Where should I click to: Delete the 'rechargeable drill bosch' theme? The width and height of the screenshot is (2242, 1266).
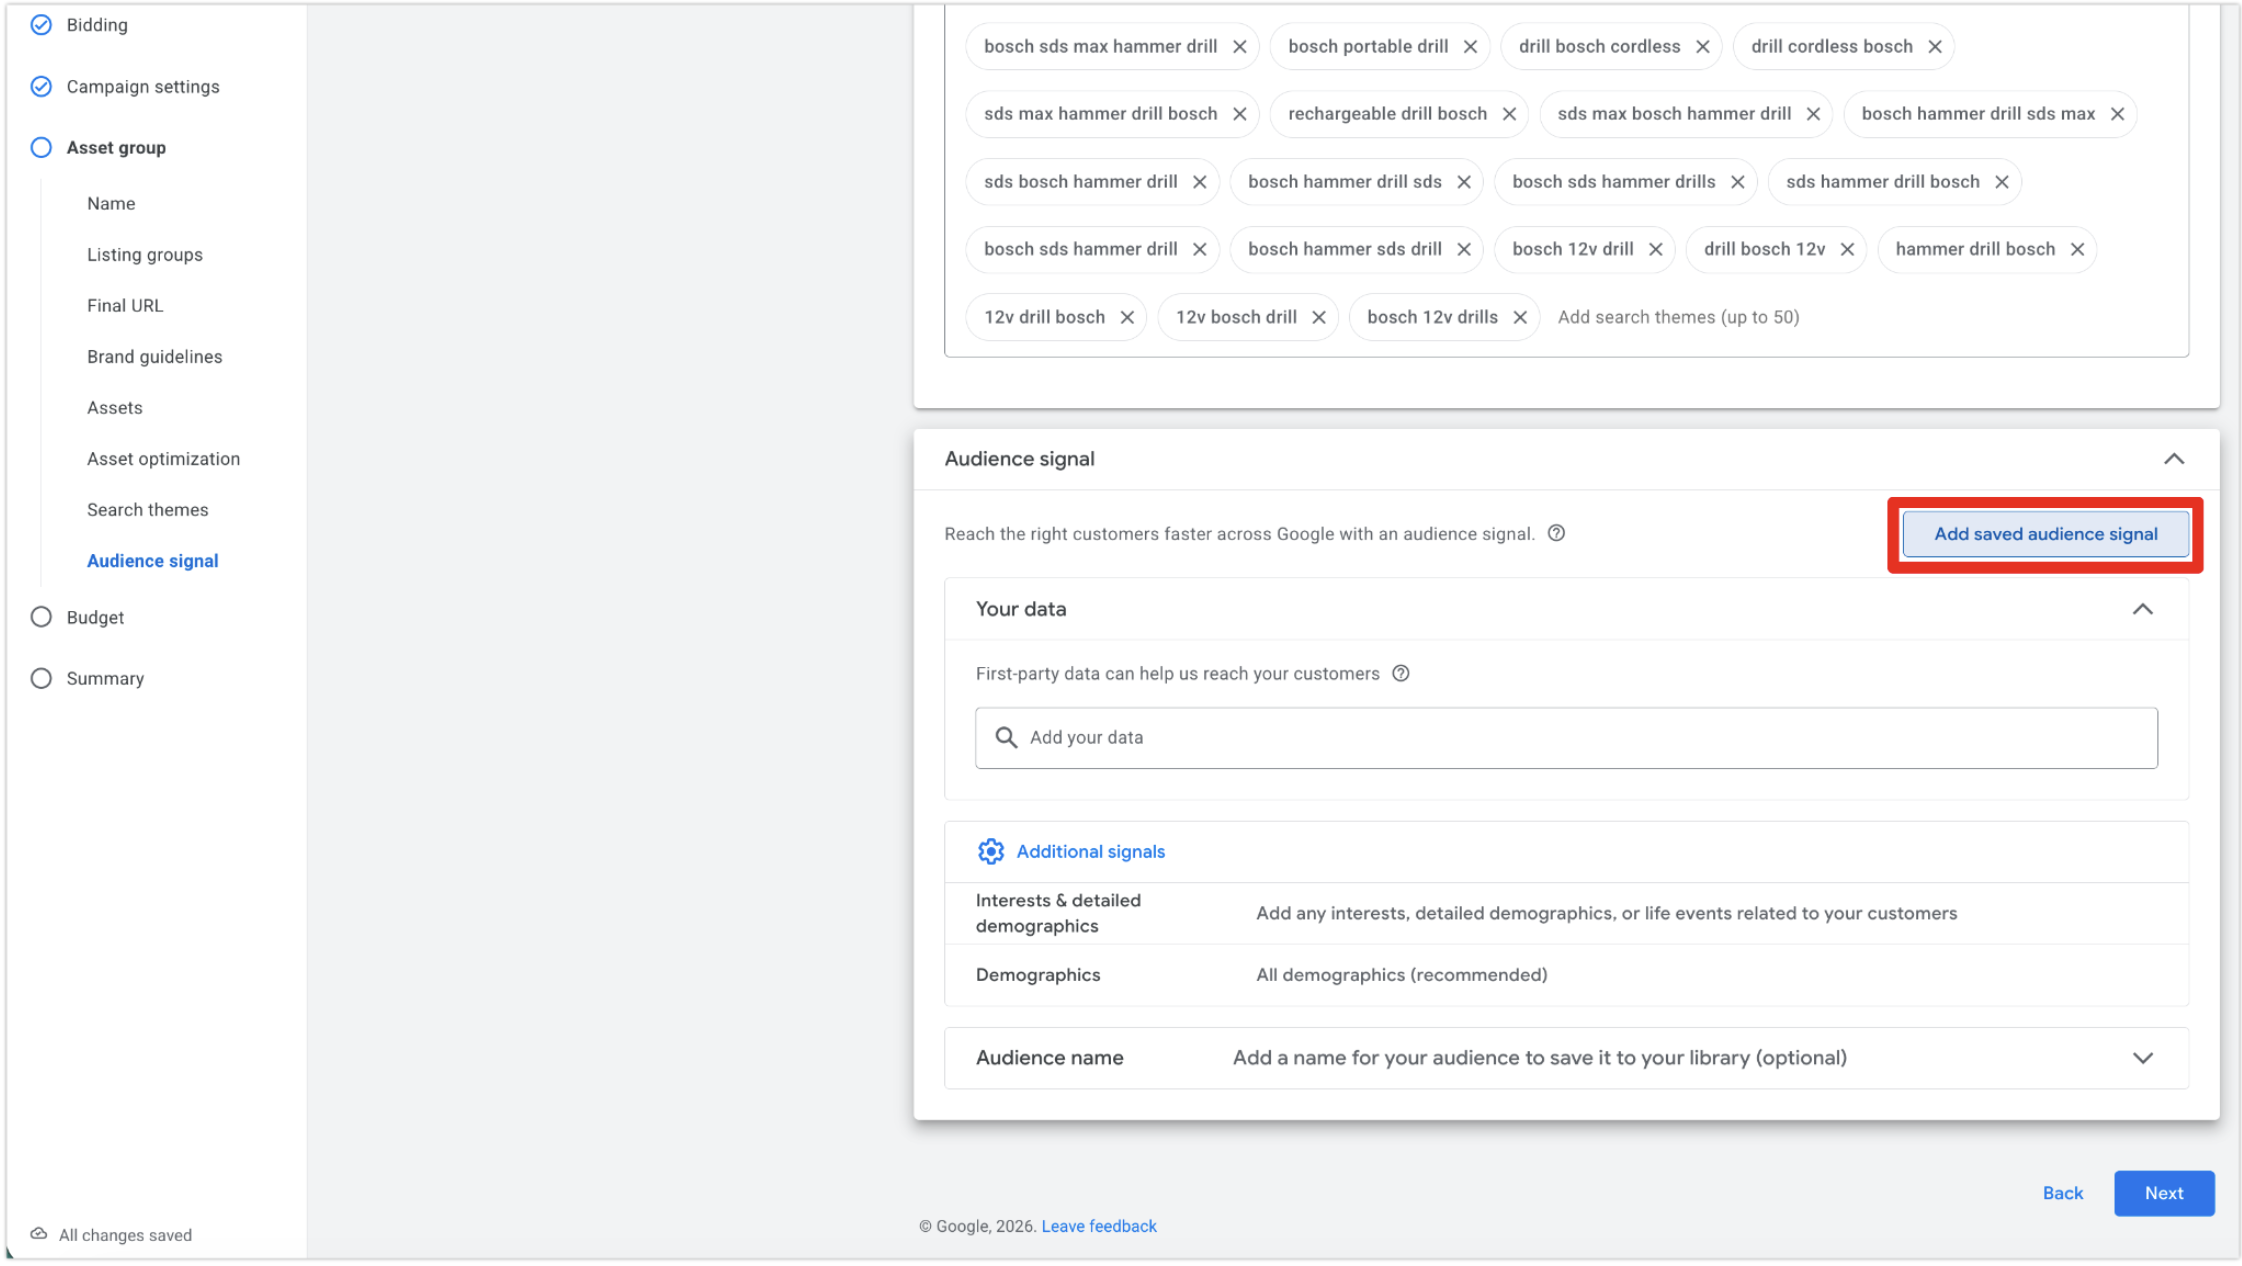pos(1509,114)
